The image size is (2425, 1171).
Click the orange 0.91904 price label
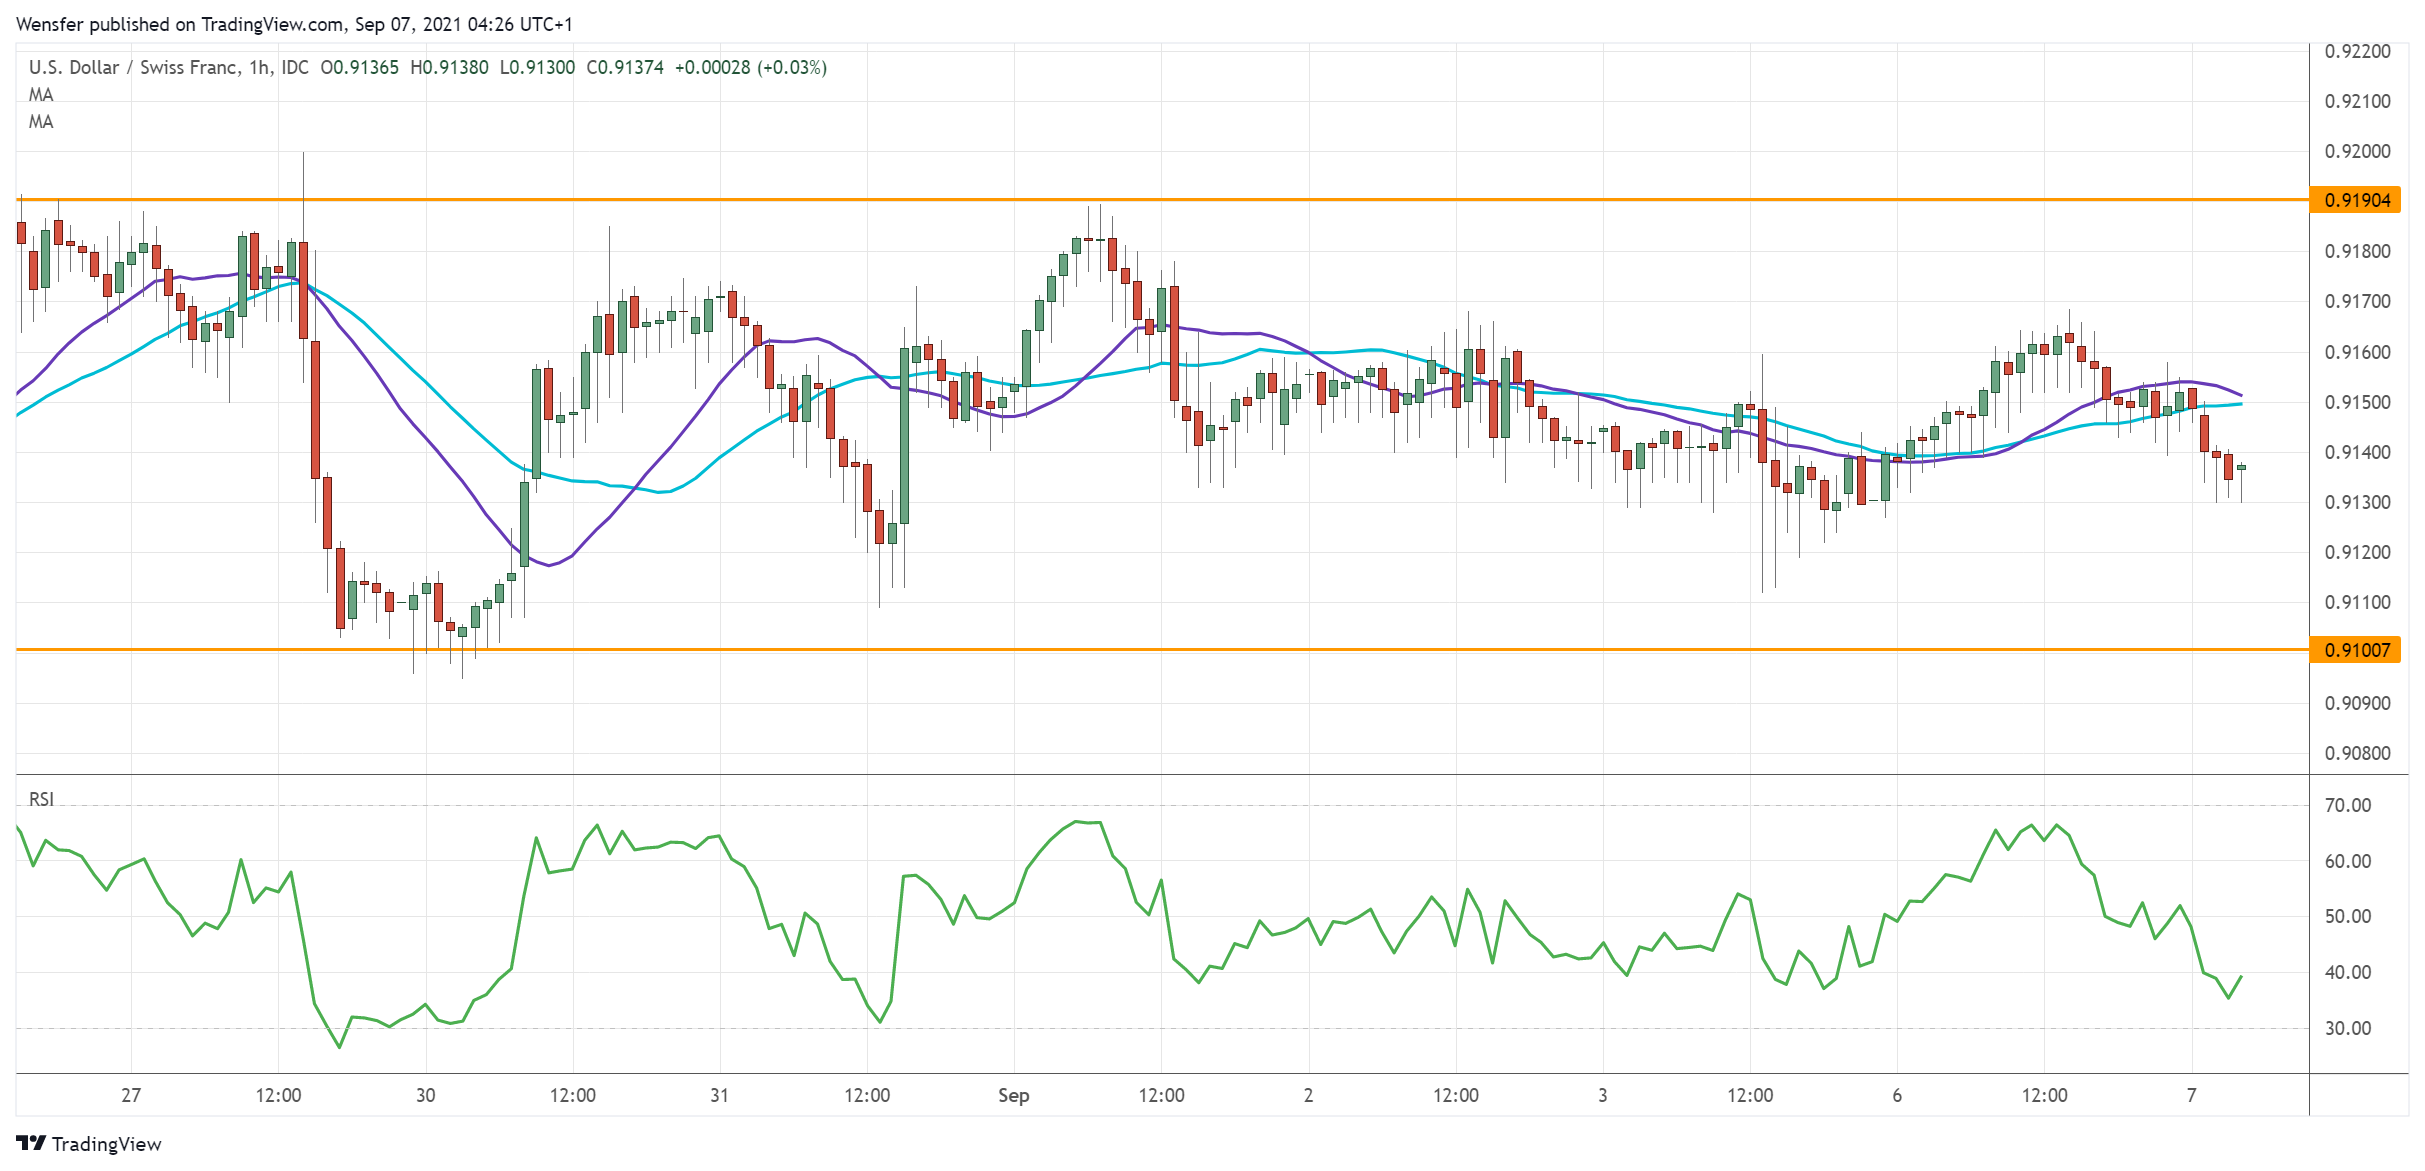click(2356, 200)
